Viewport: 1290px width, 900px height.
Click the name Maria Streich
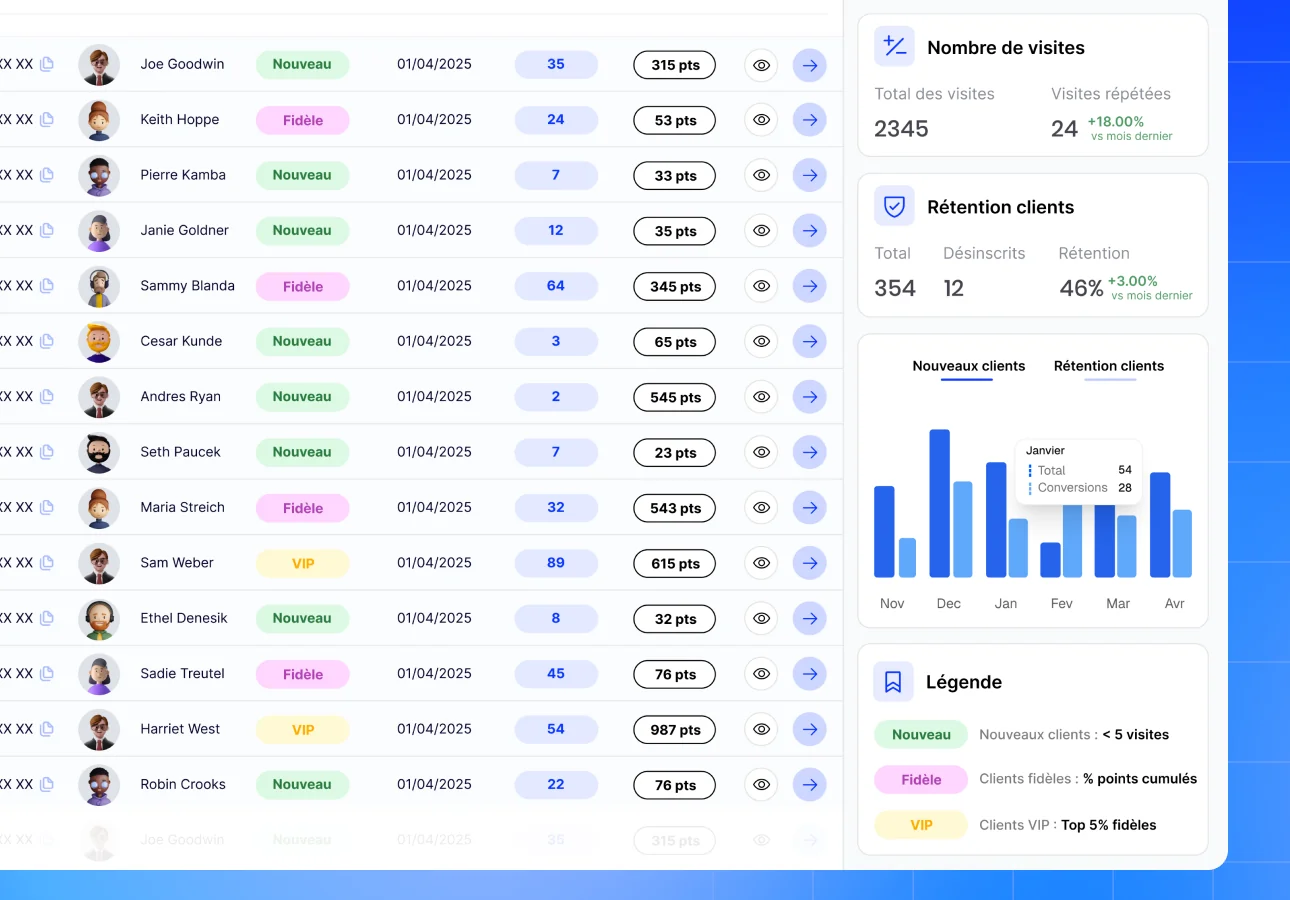pyautogui.click(x=183, y=507)
